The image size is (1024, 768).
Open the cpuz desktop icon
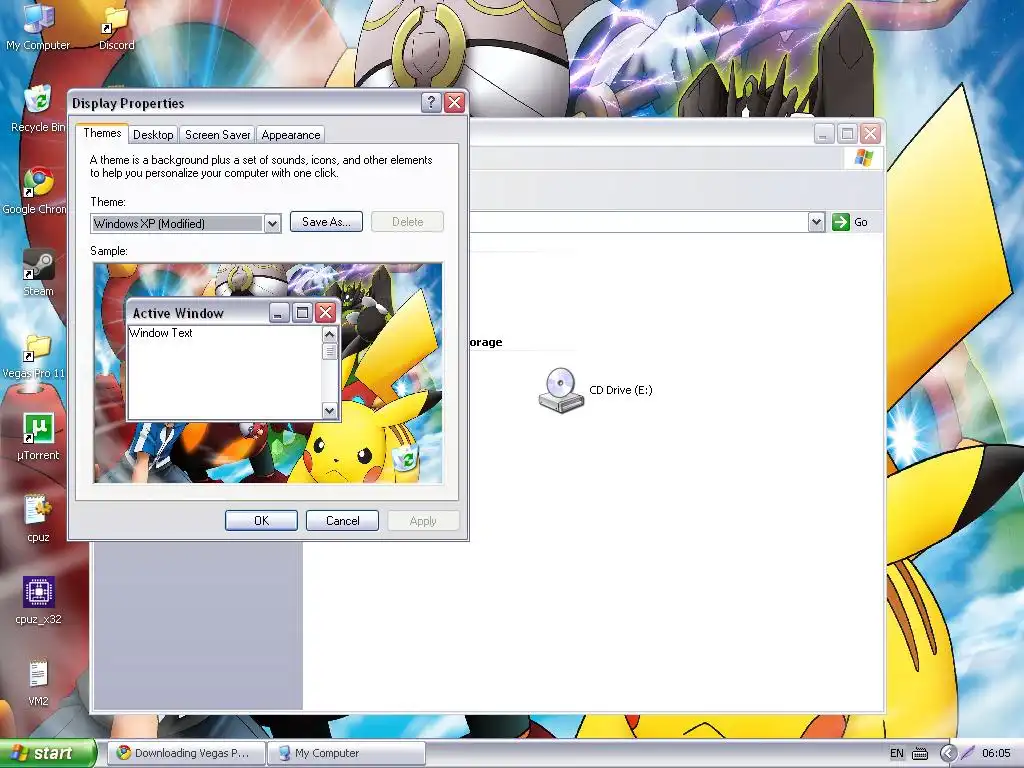pos(38,519)
